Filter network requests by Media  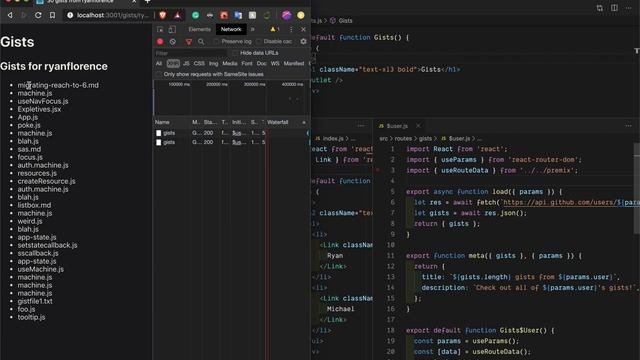click(x=230, y=64)
